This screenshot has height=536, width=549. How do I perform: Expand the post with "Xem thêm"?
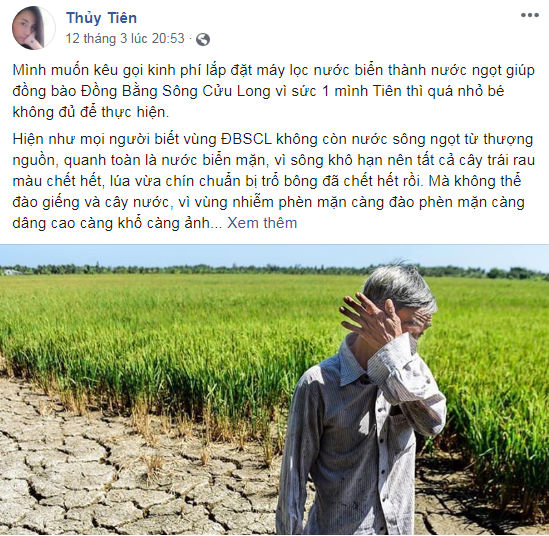pos(262,223)
